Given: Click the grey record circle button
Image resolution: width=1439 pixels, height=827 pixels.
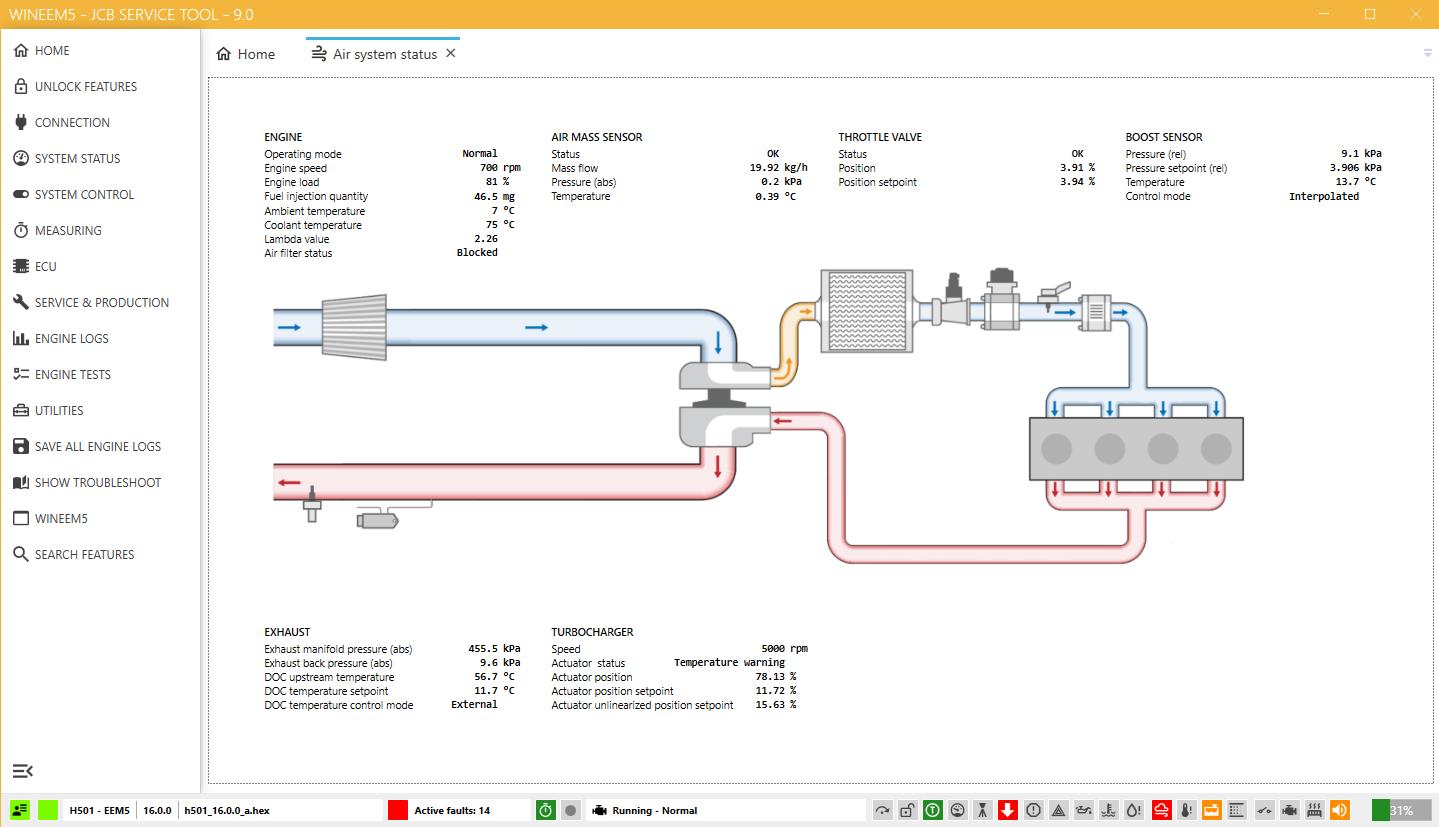Looking at the screenshot, I should pyautogui.click(x=570, y=810).
